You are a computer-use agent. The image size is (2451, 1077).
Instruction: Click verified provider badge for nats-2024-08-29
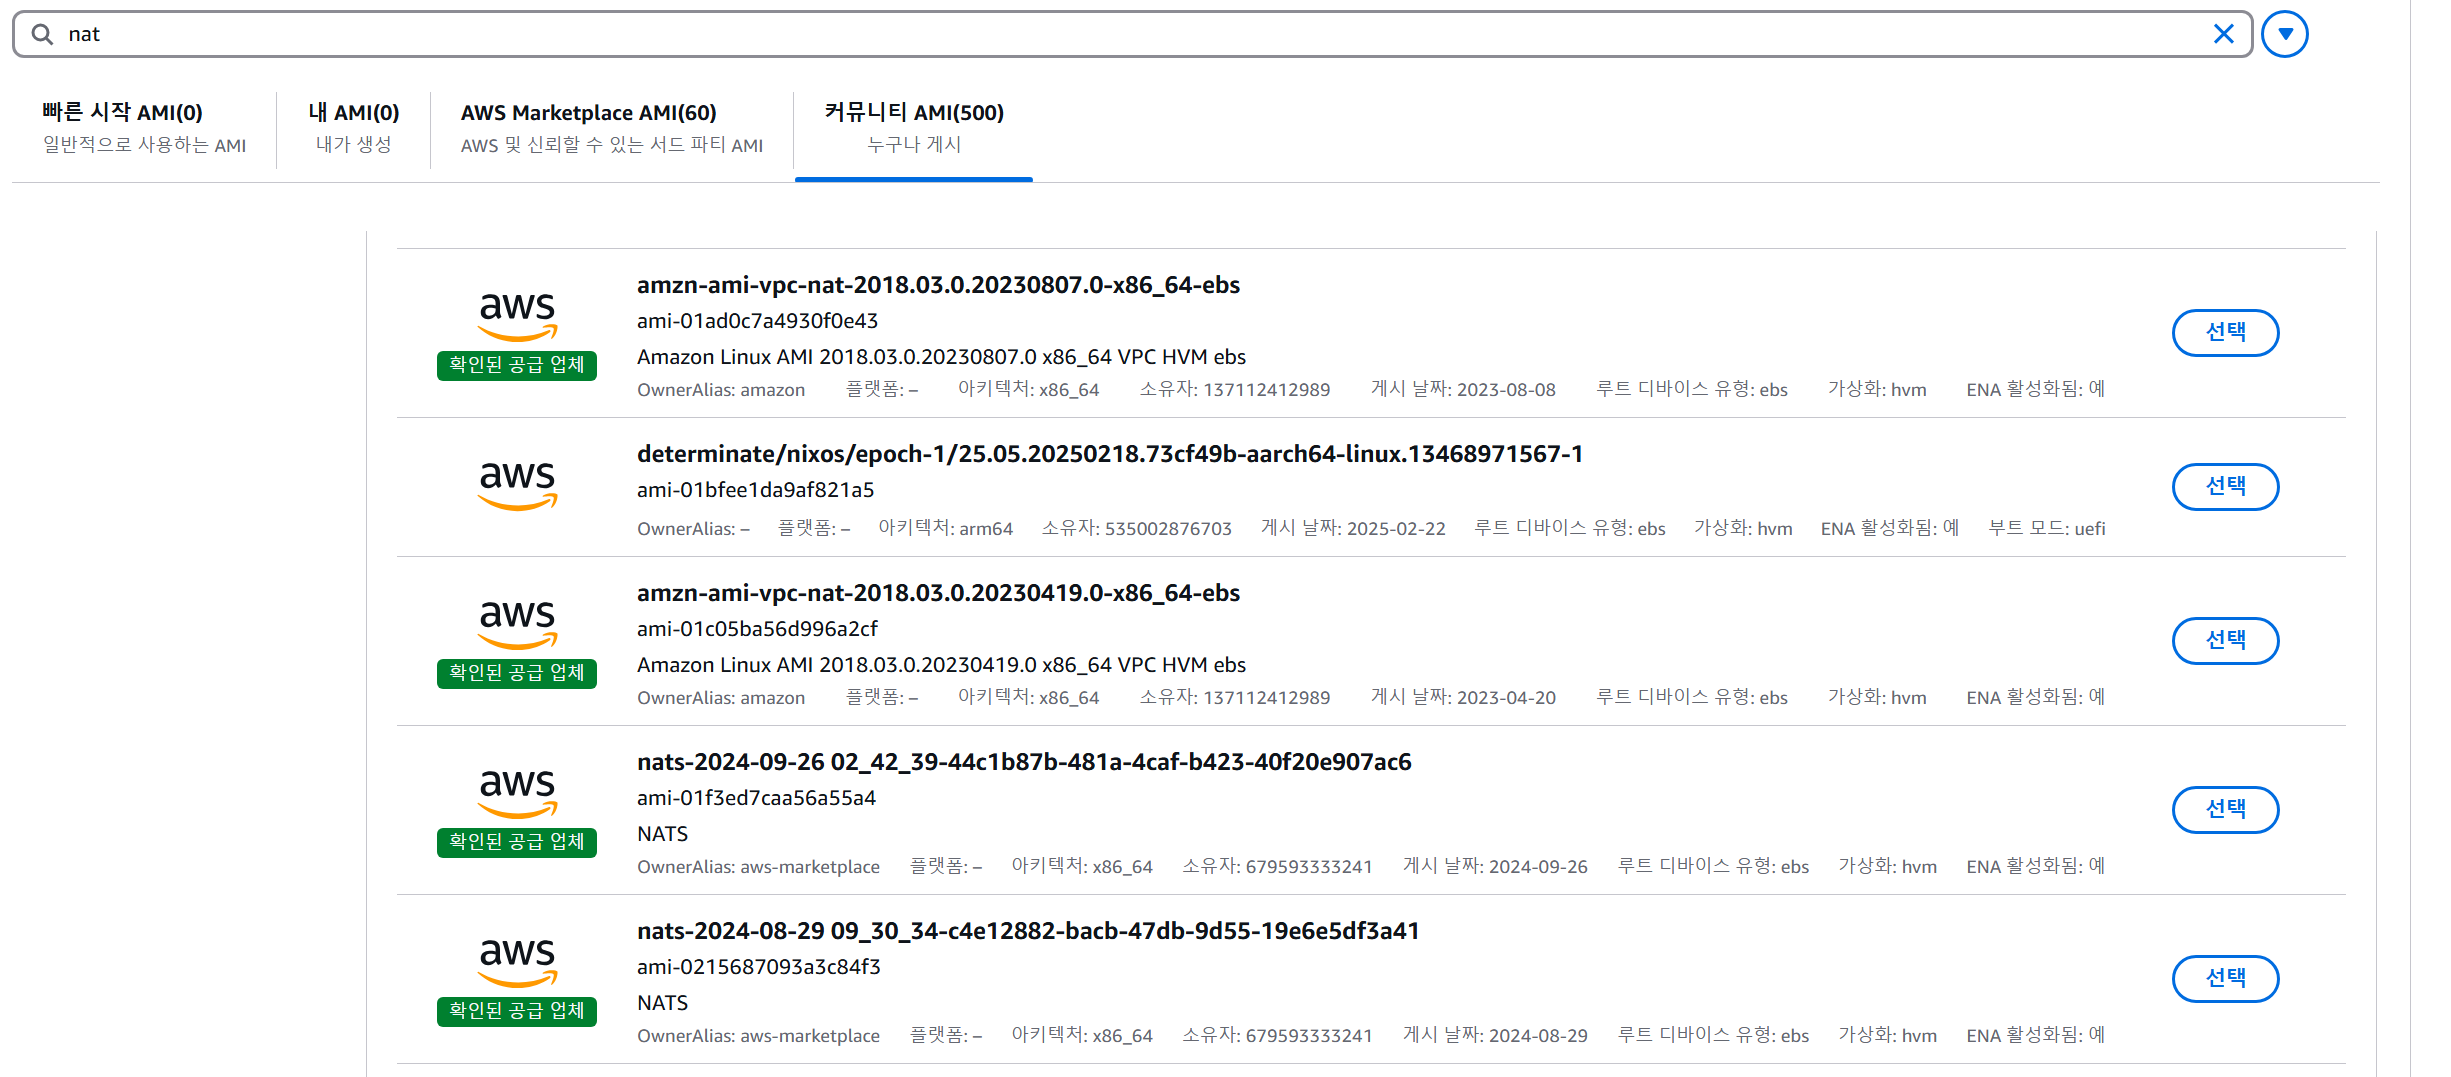517,1011
